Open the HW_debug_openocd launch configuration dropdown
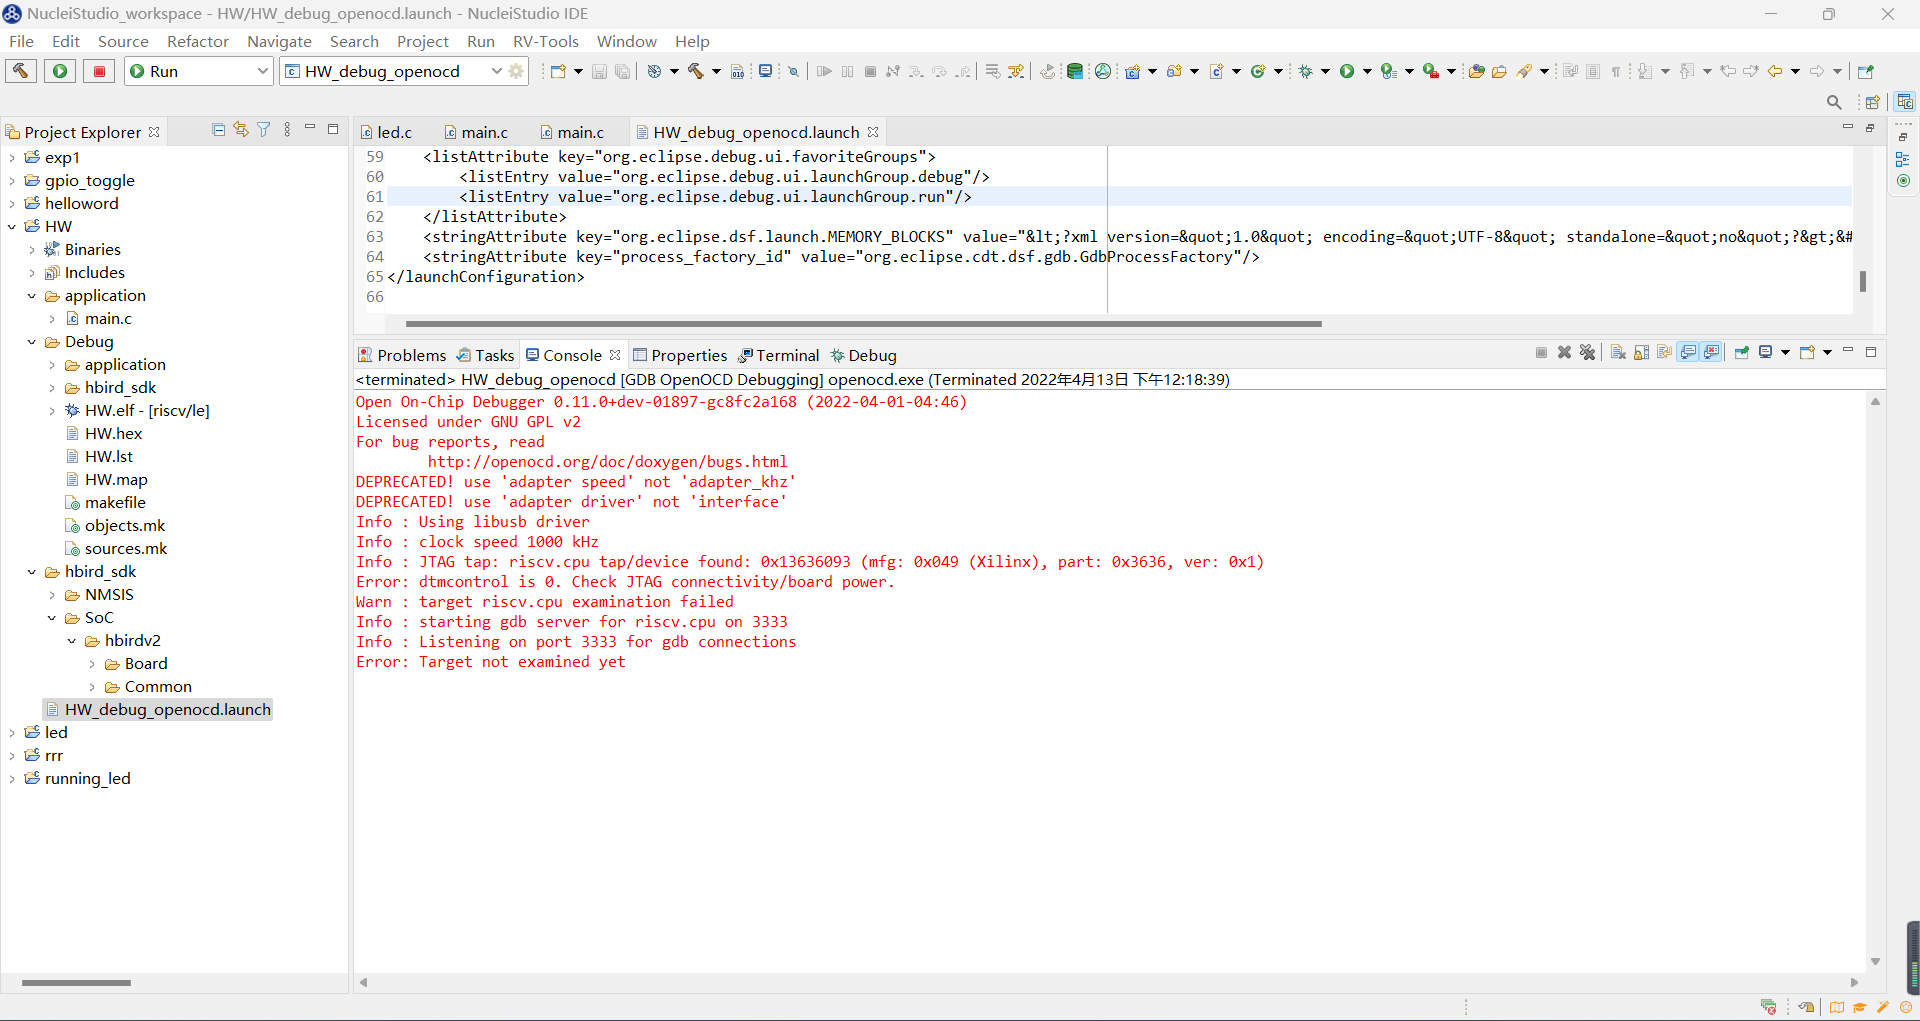The height and width of the screenshot is (1021, 1920). (x=496, y=71)
